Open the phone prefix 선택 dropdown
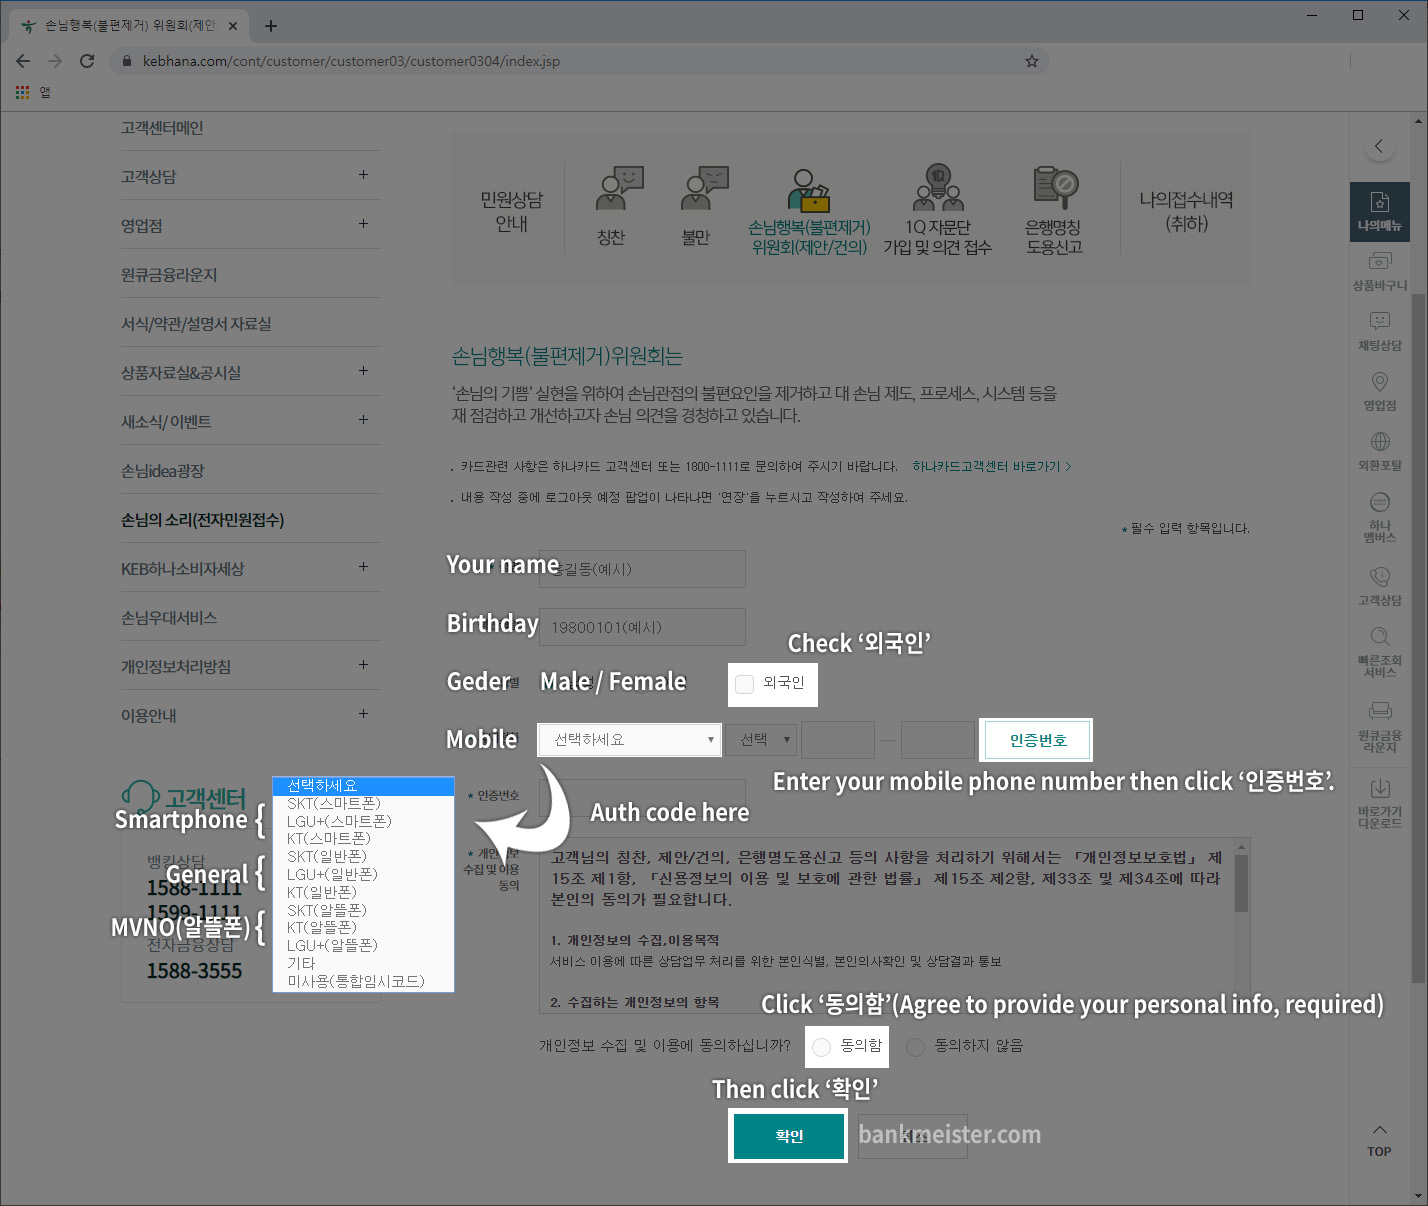The width and height of the screenshot is (1428, 1206). click(759, 740)
